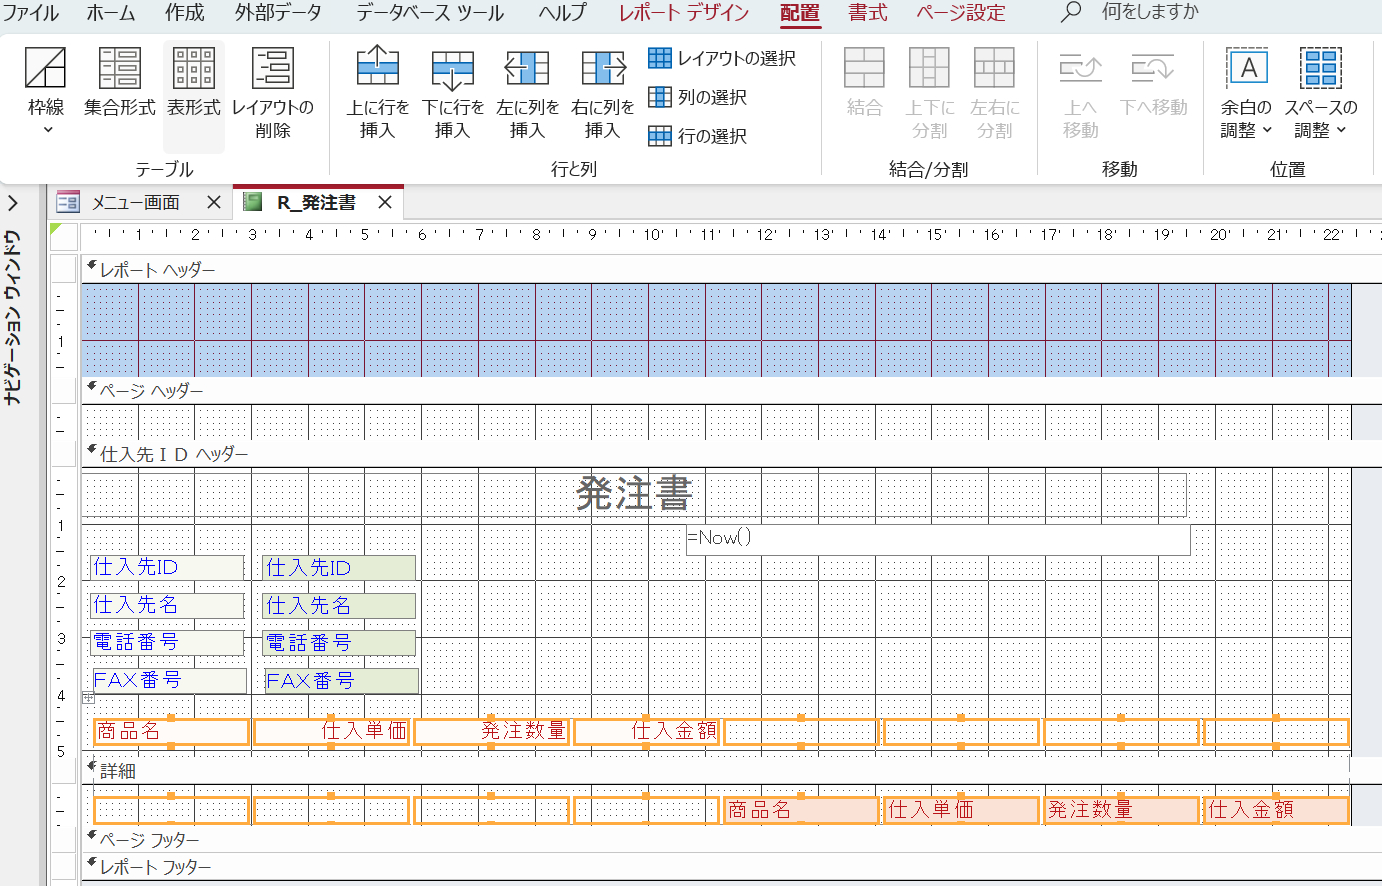Select the 詳細 section bar
The width and height of the screenshot is (1382, 886).
pos(716,771)
